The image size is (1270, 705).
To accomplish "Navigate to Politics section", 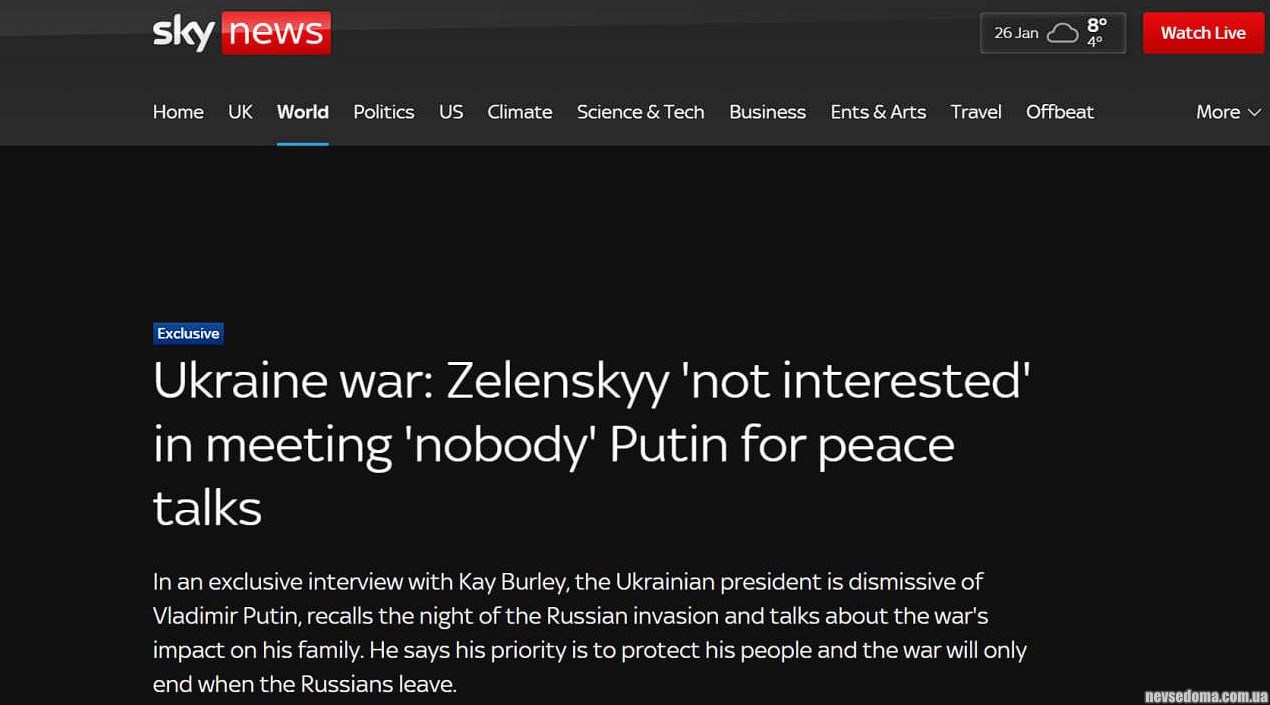I will coord(383,112).
